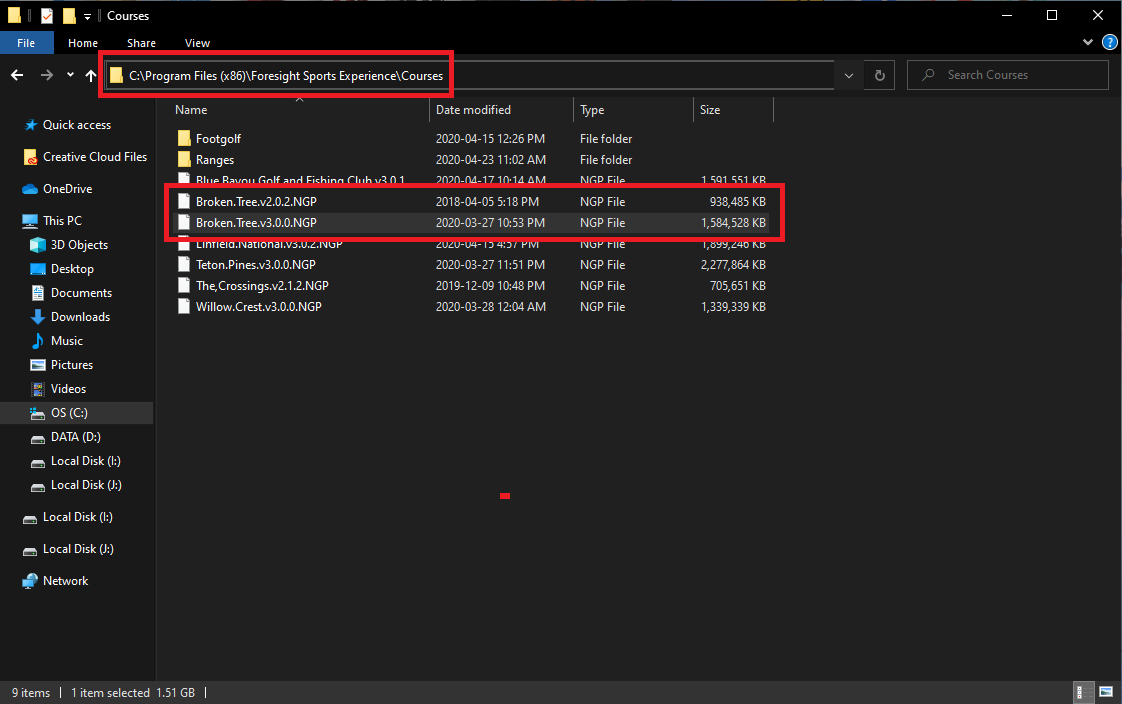Open Pictures folder in sidebar
This screenshot has height=704, width=1122.
click(72, 365)
